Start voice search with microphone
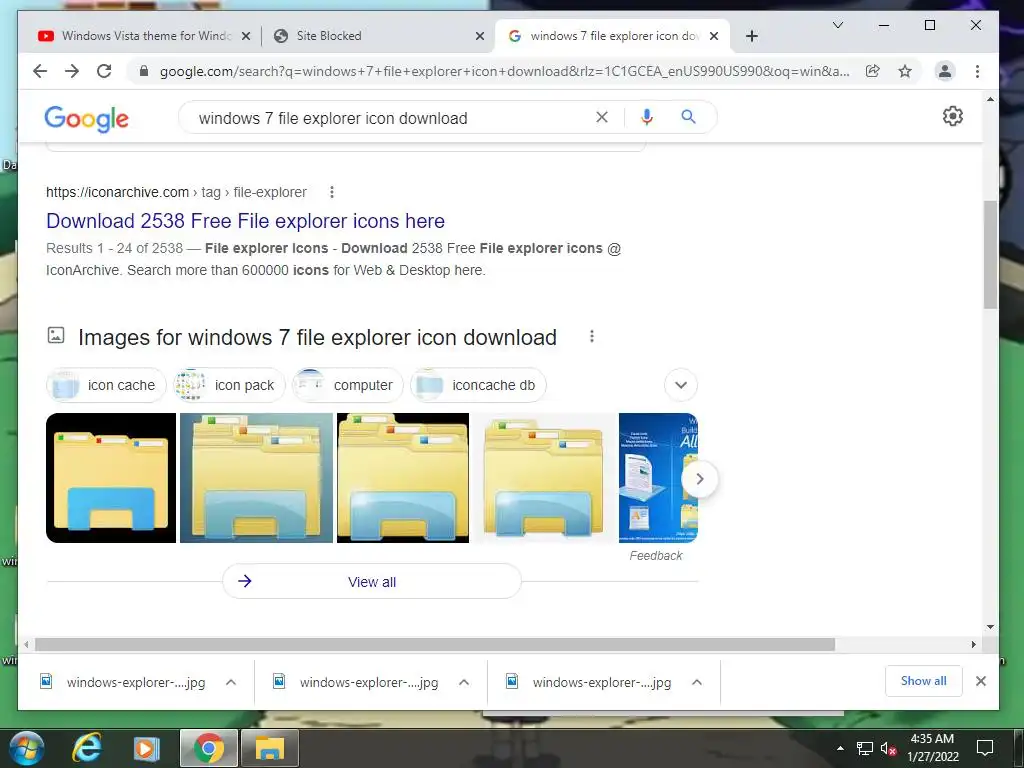Image resolution: width=1024 pixels, height=768 pixels. point(647,117)
